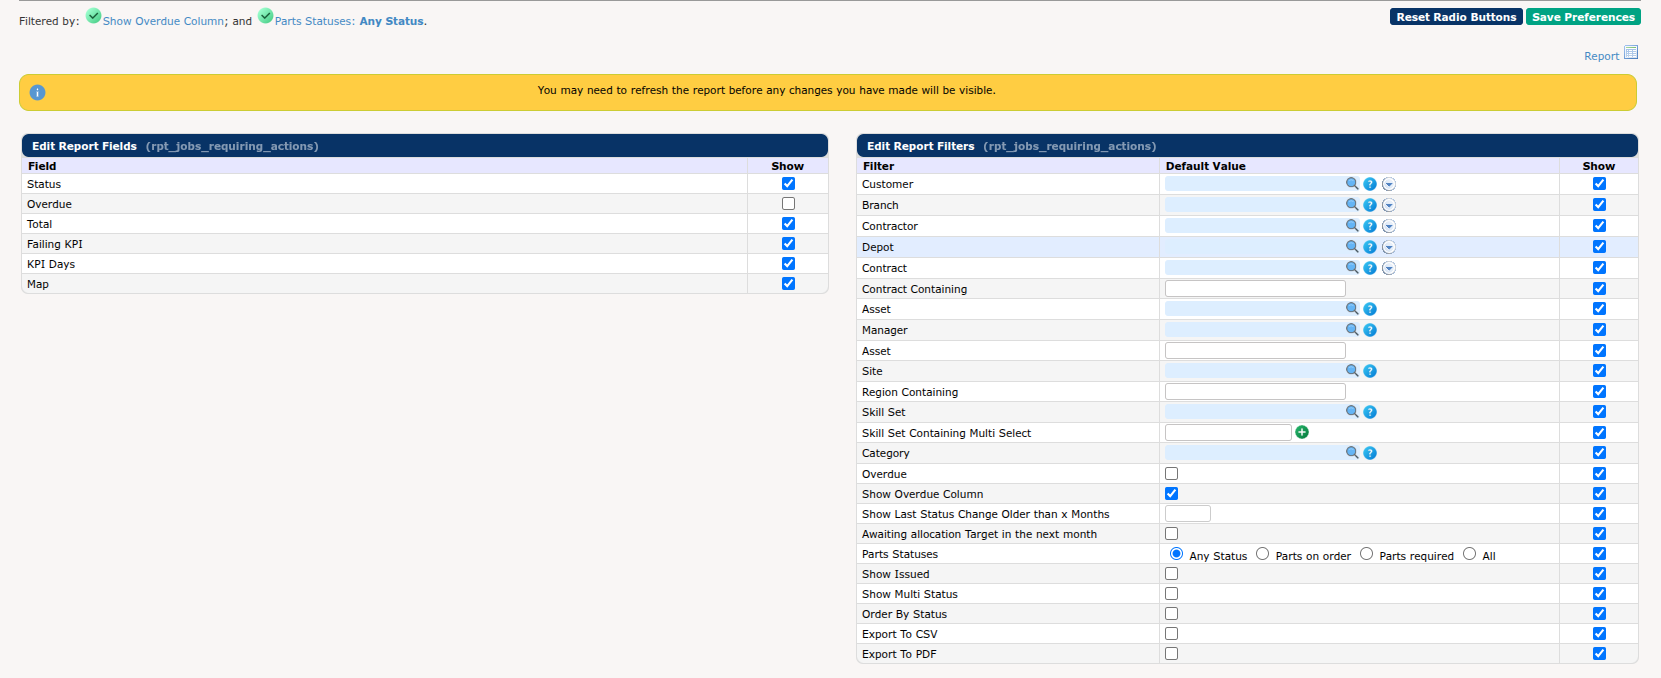Select the Any Status radio button

(x=1176, y=554)
